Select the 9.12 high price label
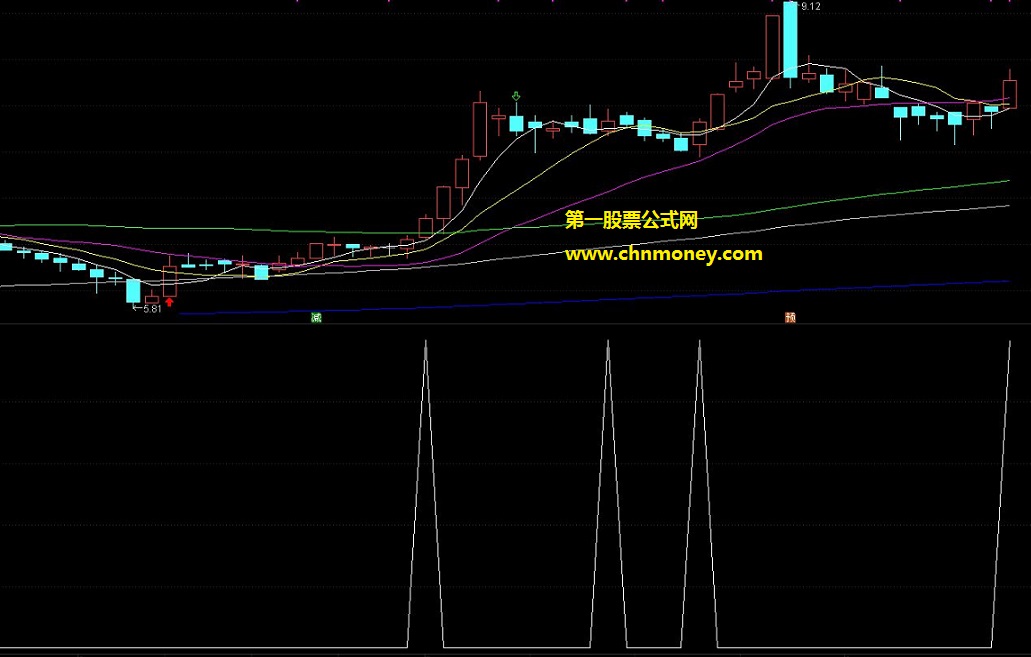 coord(809,7)
